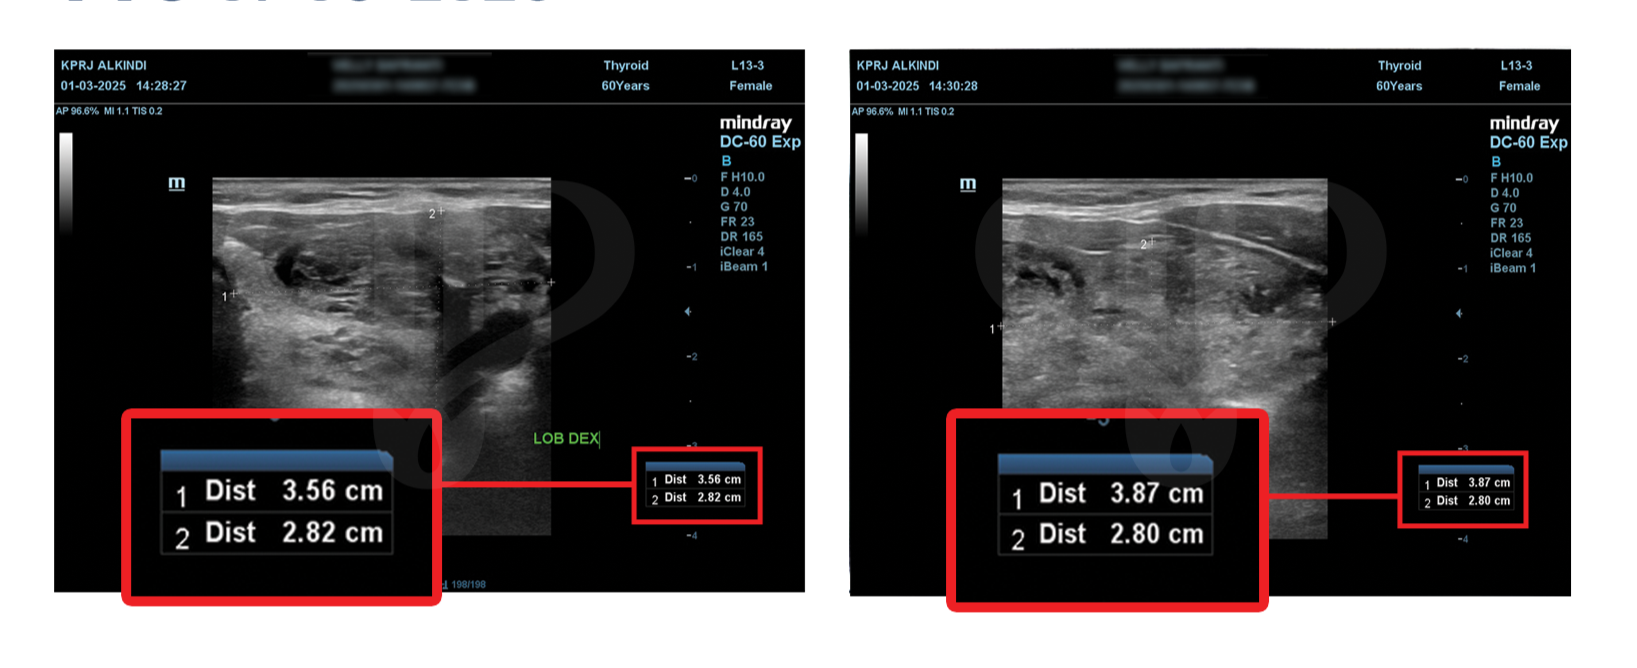1637x668 pixels.
Task: Click caliper 1 marker in the 14:30:28 scan
Action: coord(996,328)
